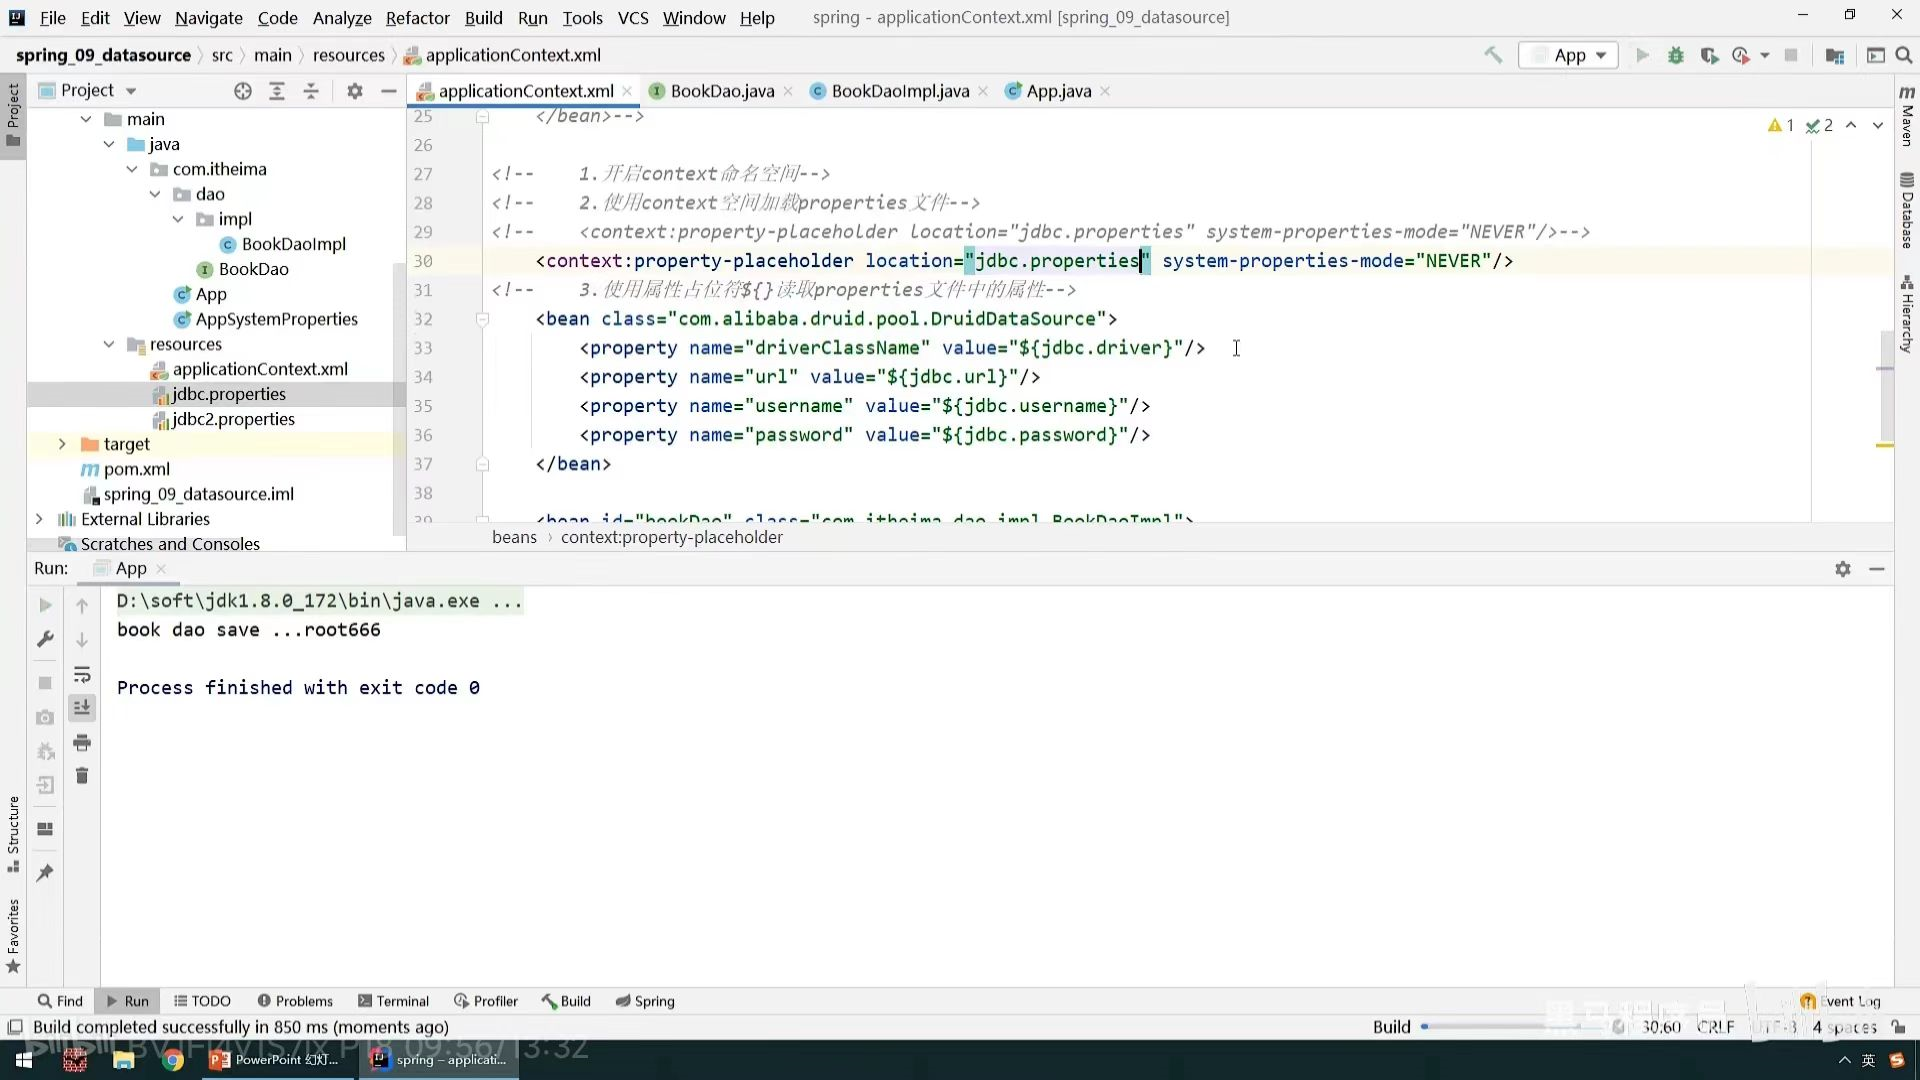Click Select Opened File target icon

[243, 91]
